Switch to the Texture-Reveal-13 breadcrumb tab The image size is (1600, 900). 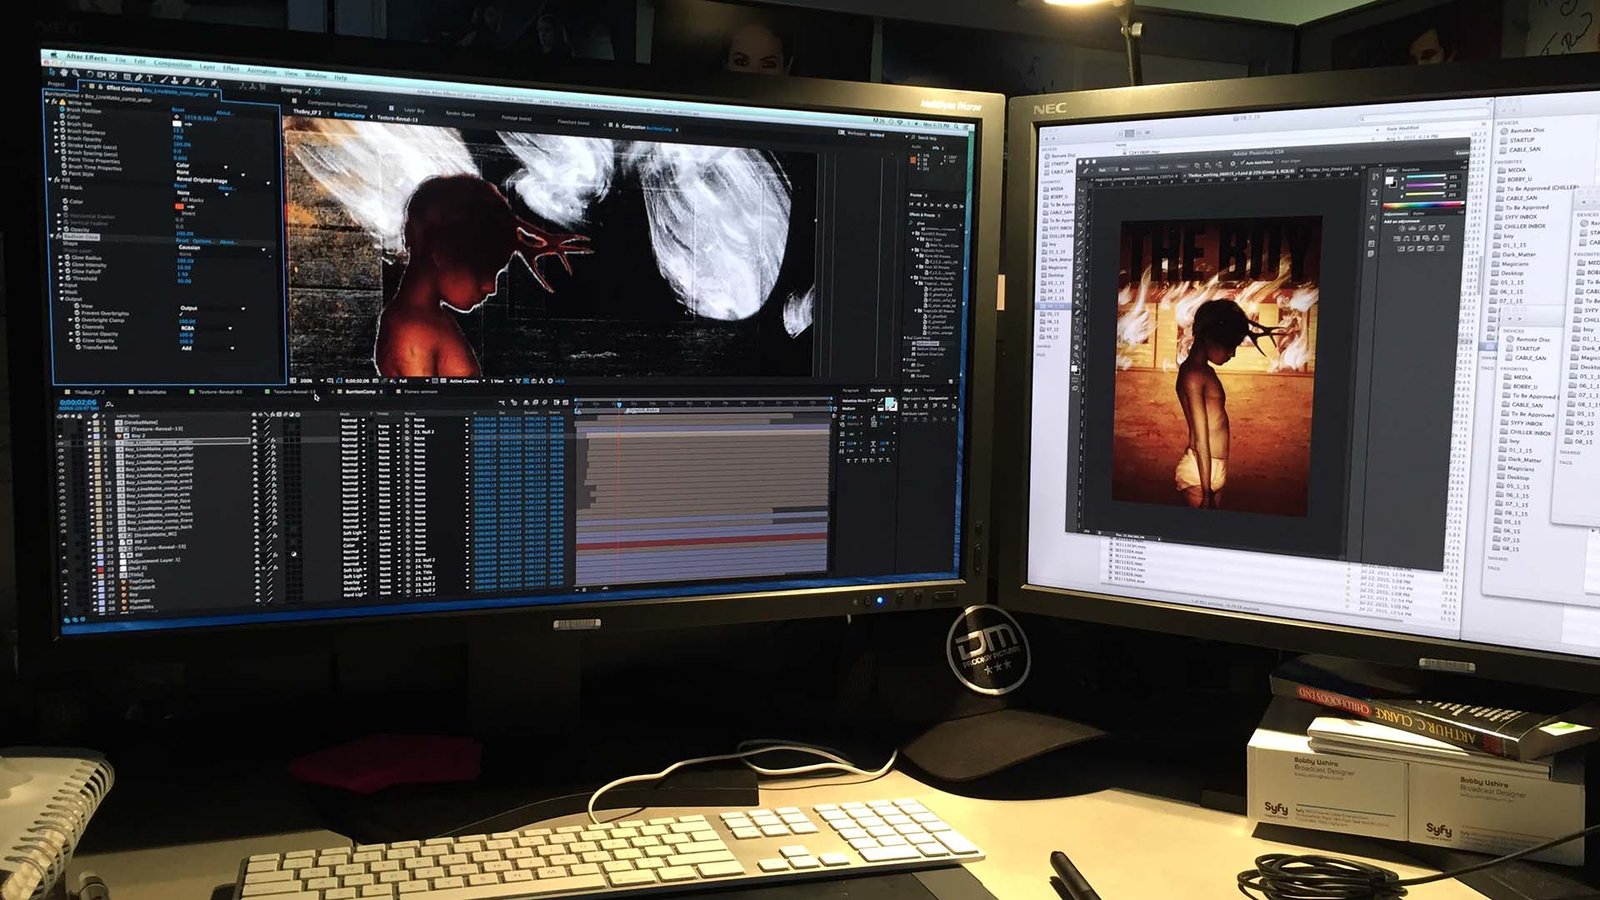[x=397, y=118]
